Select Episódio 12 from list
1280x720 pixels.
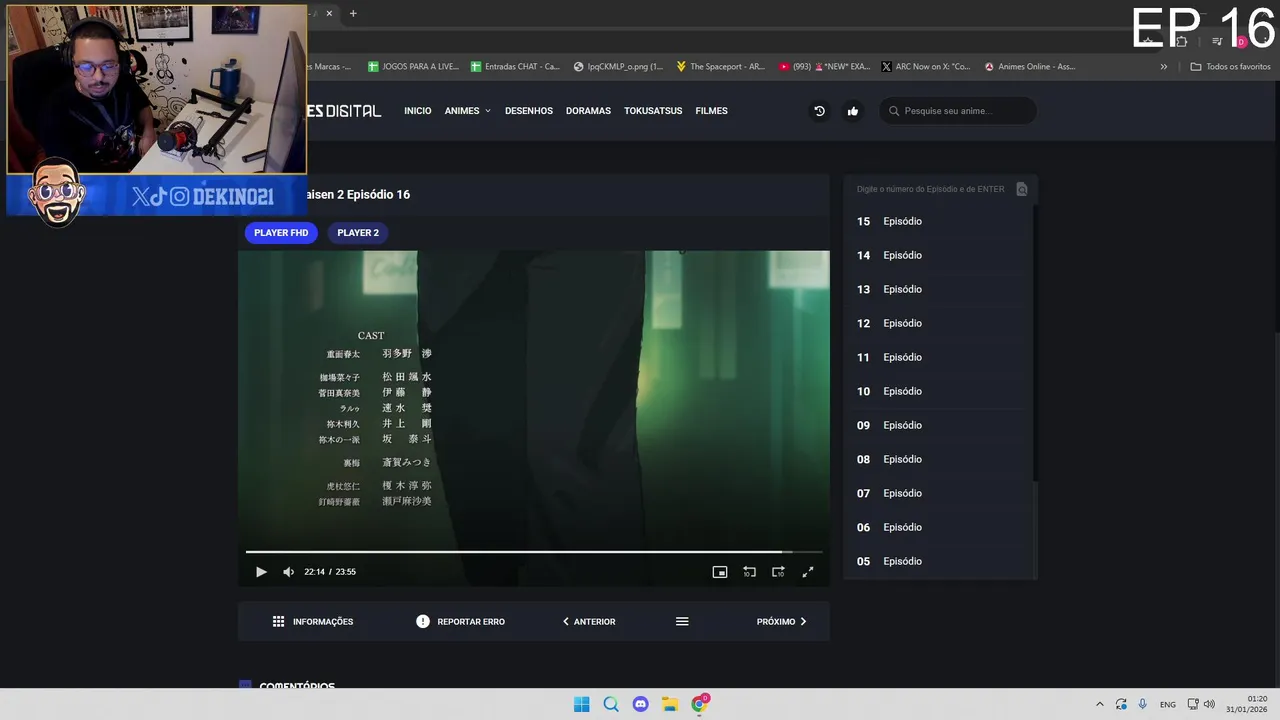(x=938, y=323)
